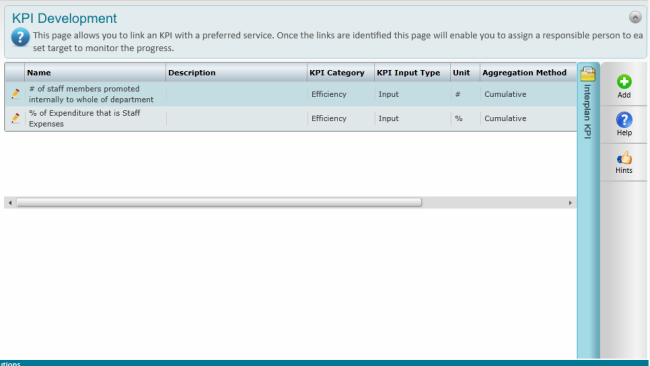This screenshot has height=366, width=650.
Task: Click the Interplan KPI folder icon
Action: [x=588, y=74]
